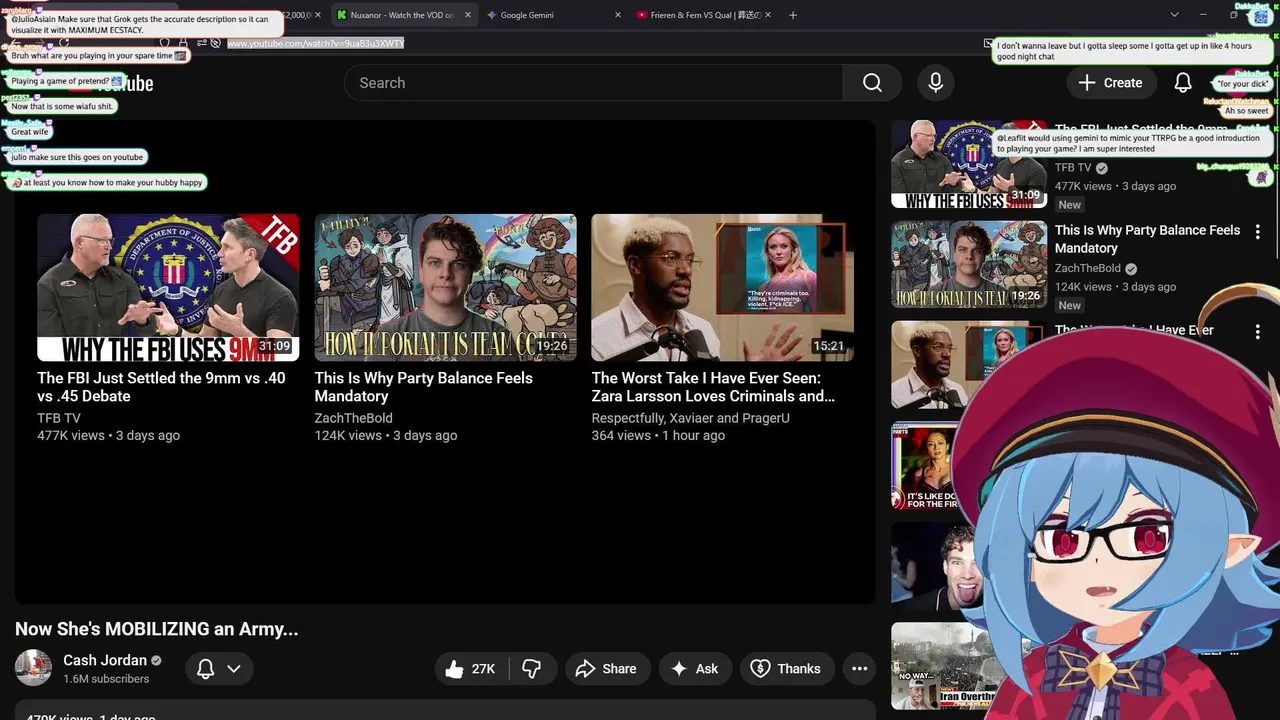Open more options for sidebar Party Balance video
This screenshot has width=1280, height=720.
(1257, 232)
